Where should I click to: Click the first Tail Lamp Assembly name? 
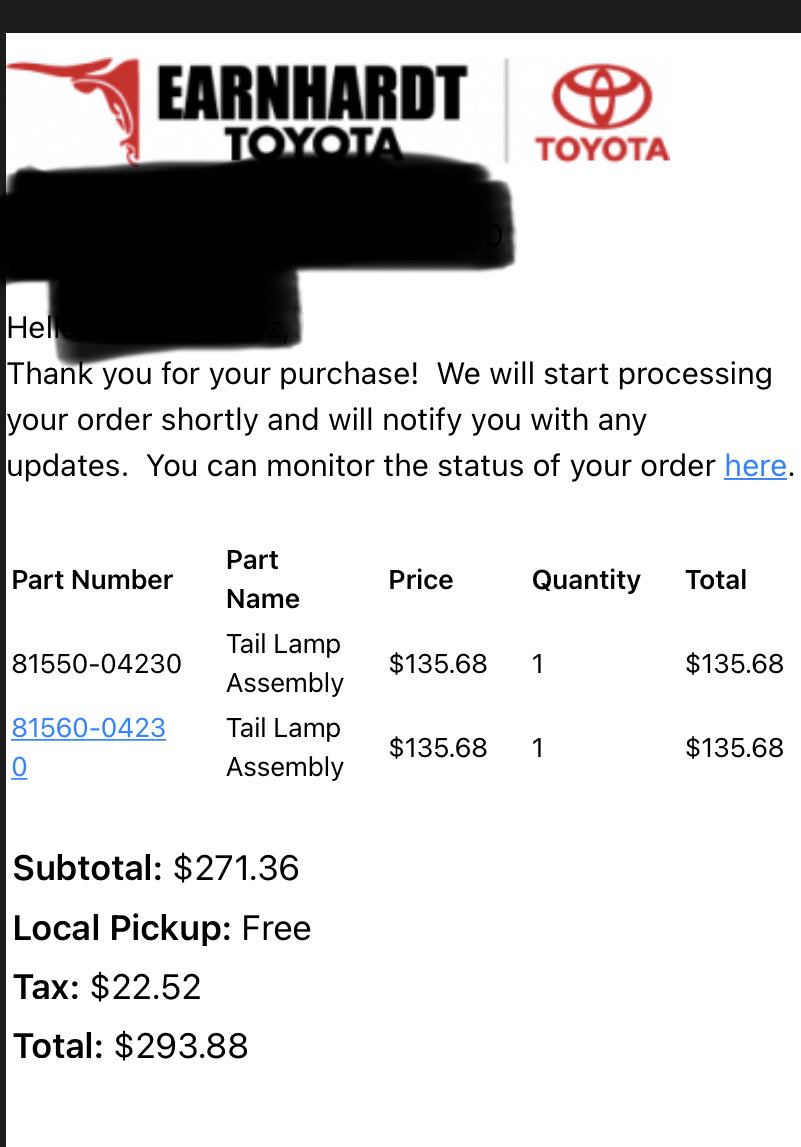coord(285,663)
